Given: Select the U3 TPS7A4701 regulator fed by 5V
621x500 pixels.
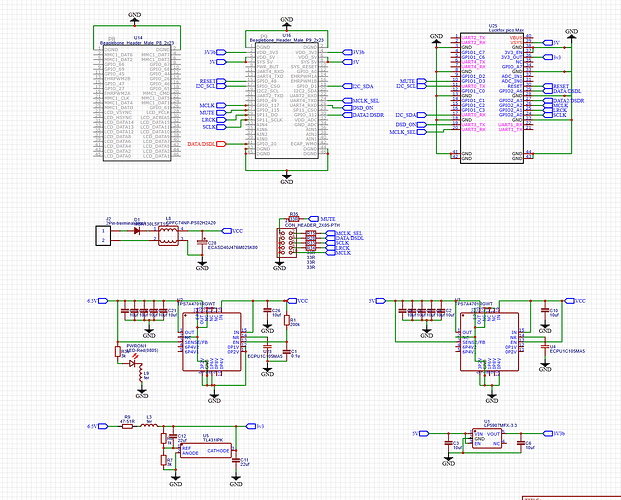Looking at the screenshot, I should coord(490,342).
